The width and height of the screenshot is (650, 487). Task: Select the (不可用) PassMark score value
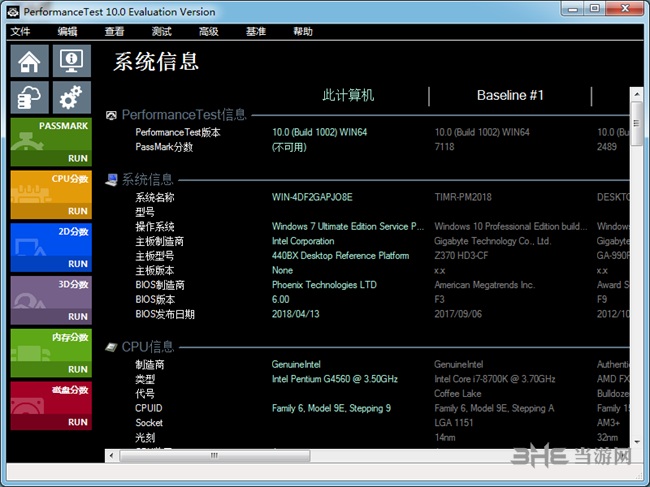[289, 147]
